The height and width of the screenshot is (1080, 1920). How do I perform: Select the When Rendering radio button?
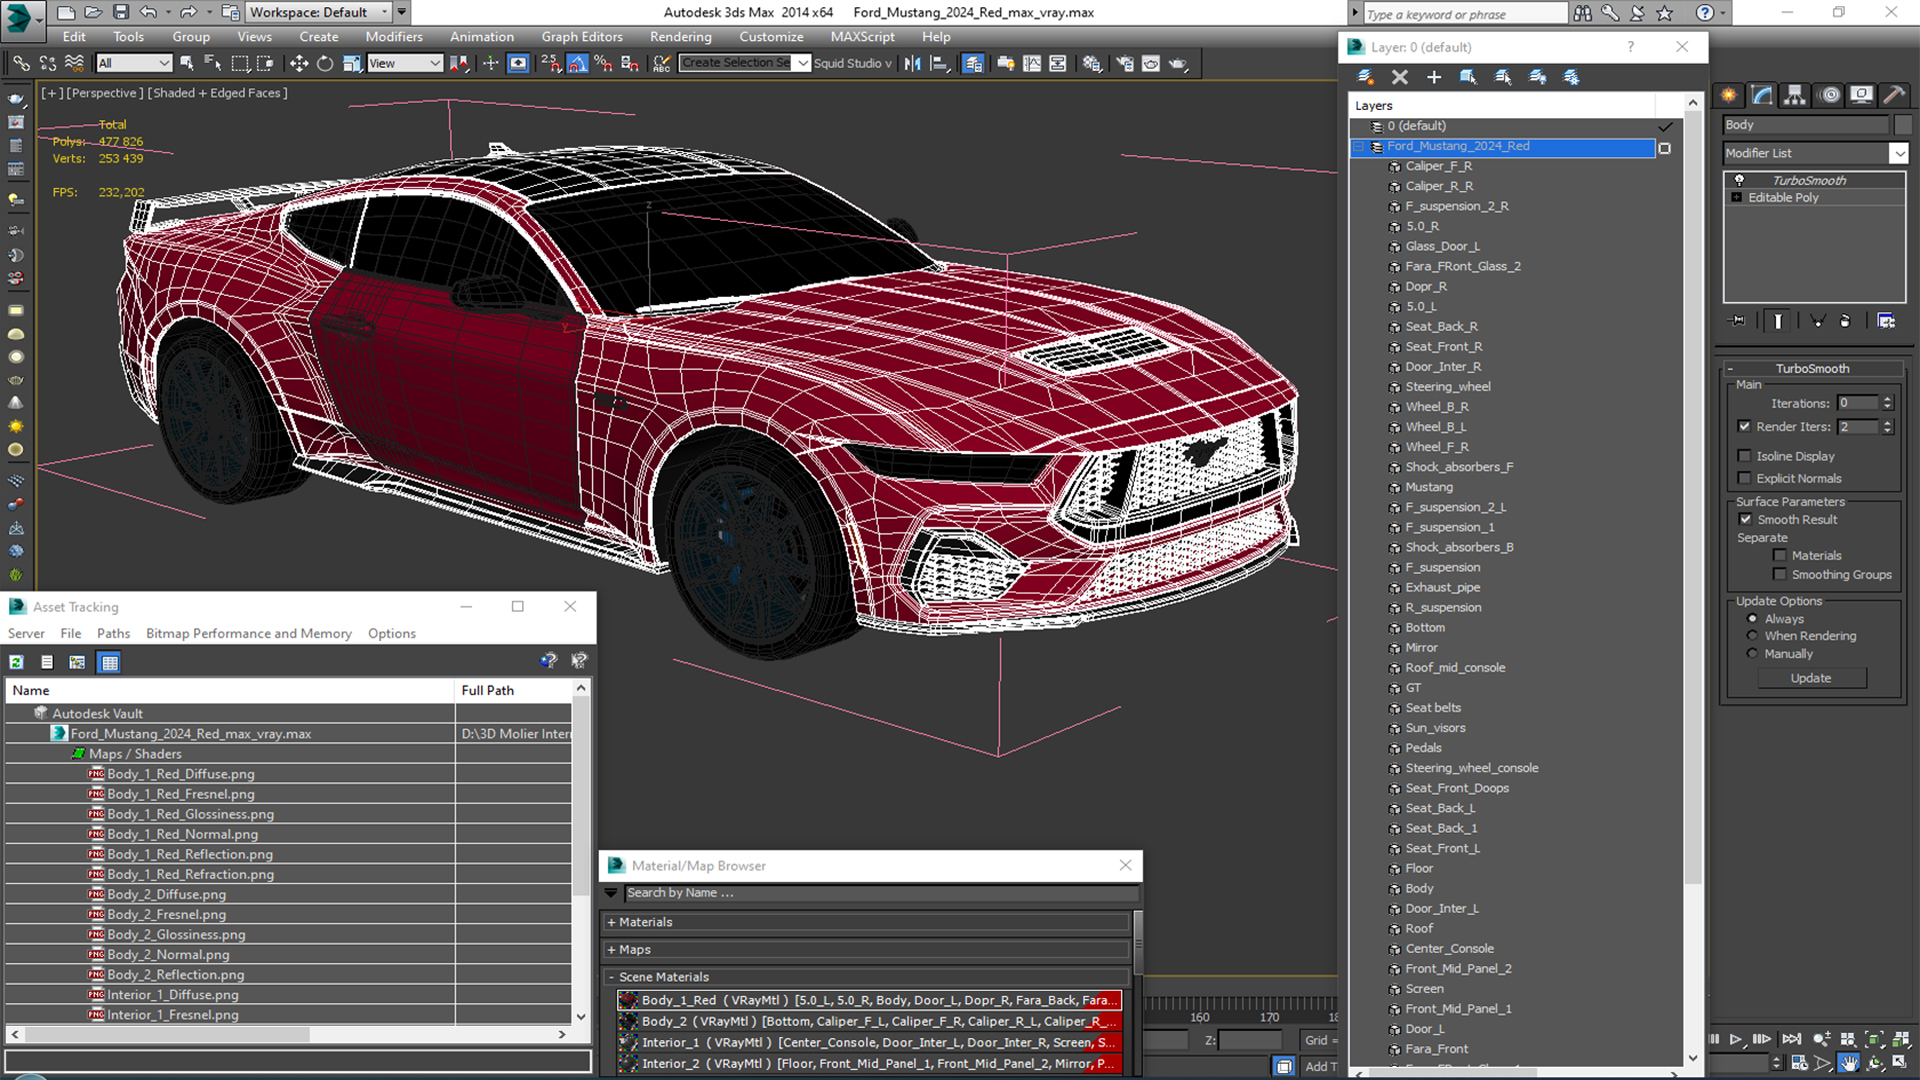point(1752,636)
